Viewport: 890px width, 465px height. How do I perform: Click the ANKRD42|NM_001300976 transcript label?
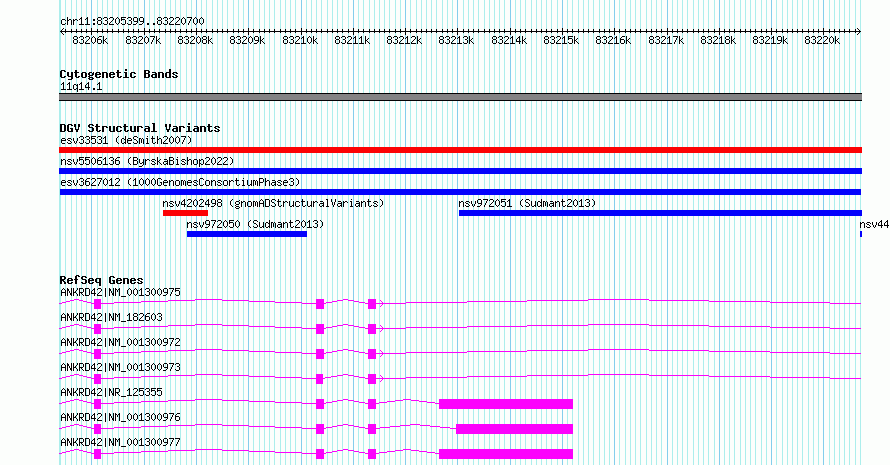tap(120, 417)
